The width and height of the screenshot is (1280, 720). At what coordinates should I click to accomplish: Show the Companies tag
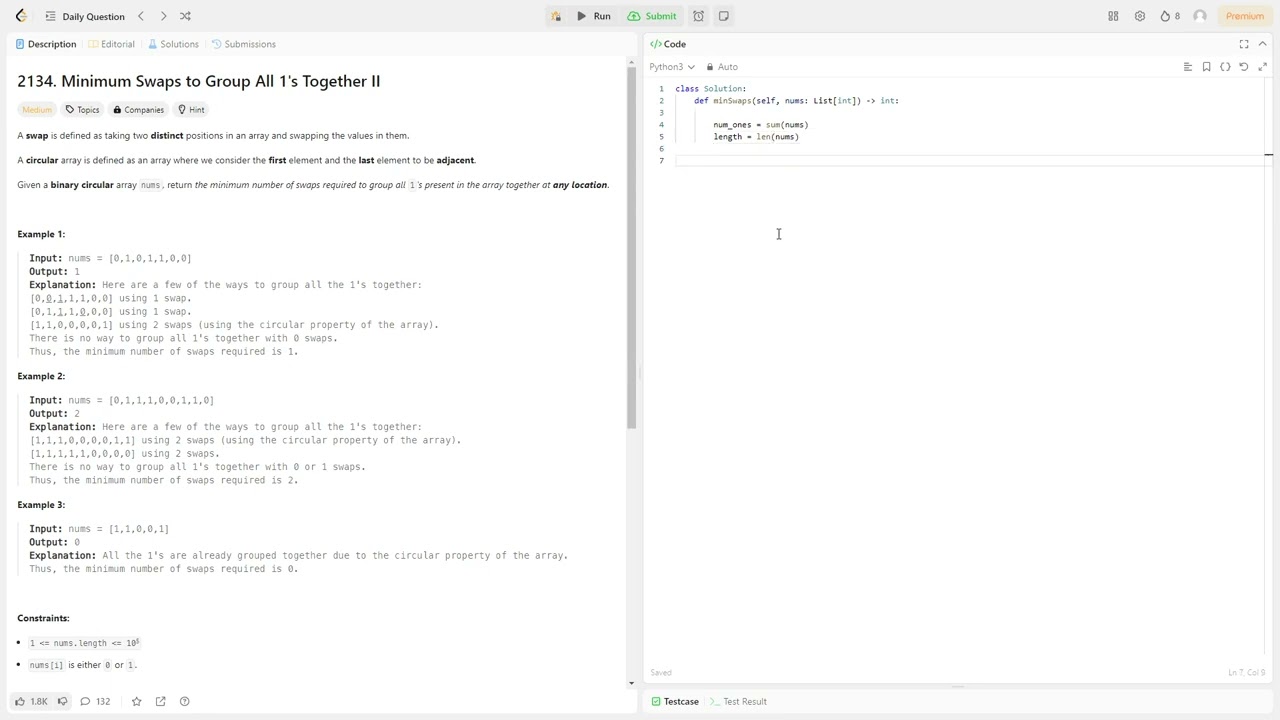(x=138, y=110)
